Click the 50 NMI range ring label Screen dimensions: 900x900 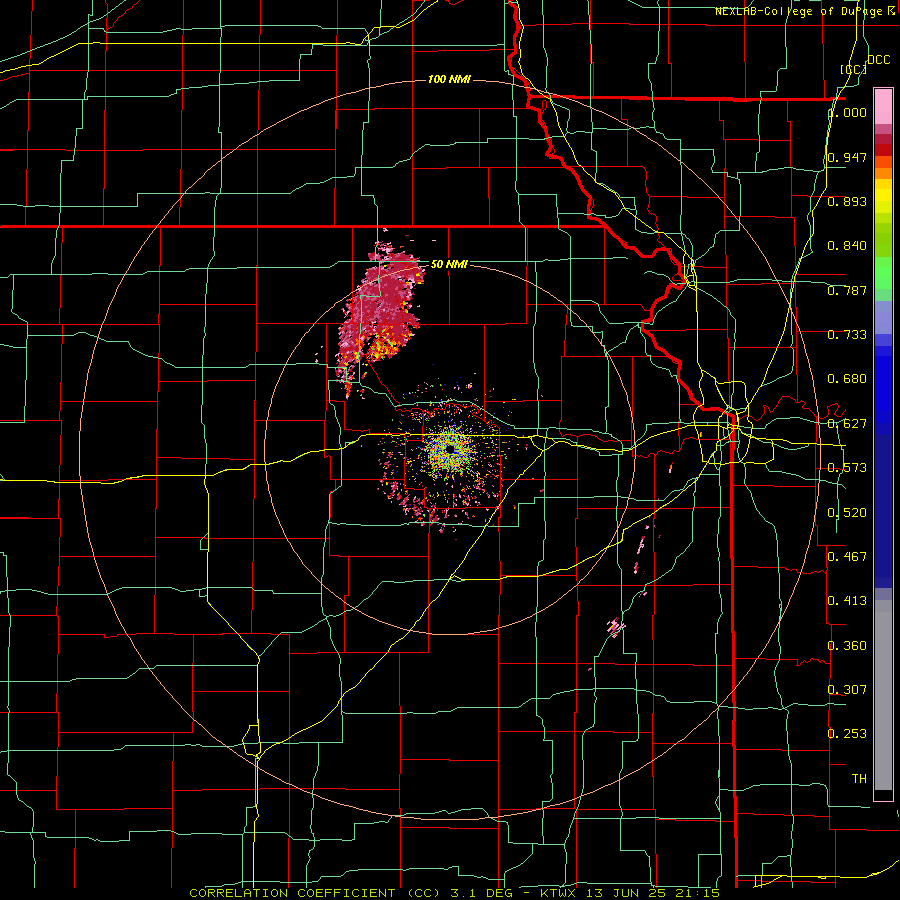[449, 264]
